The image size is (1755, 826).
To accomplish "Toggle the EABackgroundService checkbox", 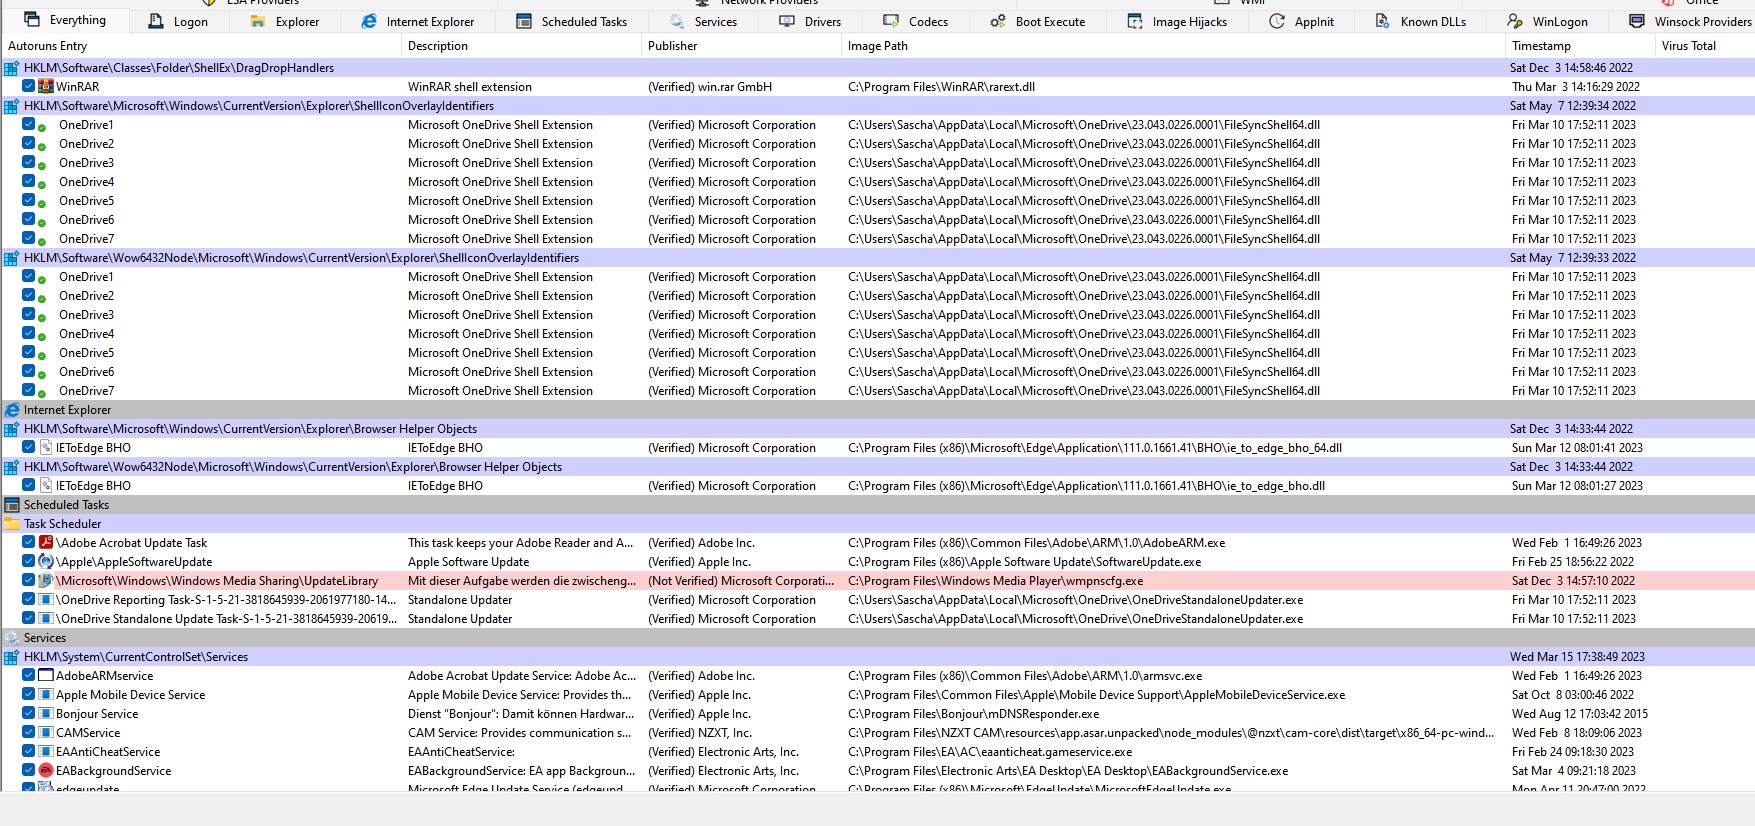I will (29, 770).
